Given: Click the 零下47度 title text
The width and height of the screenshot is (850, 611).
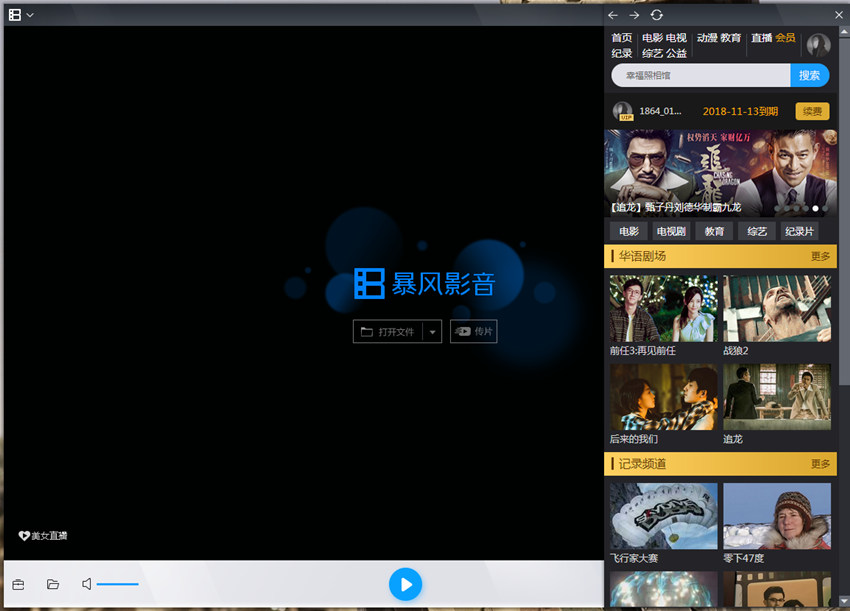Looking at the screenshot, I should 744,558.
